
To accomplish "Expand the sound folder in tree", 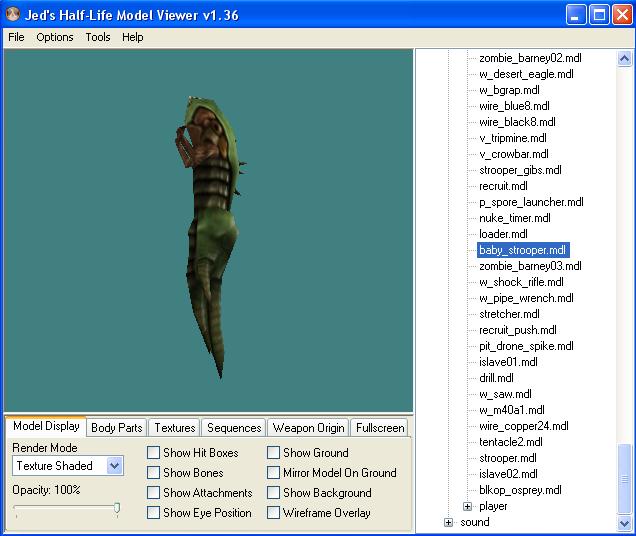I will pos(449,522).
